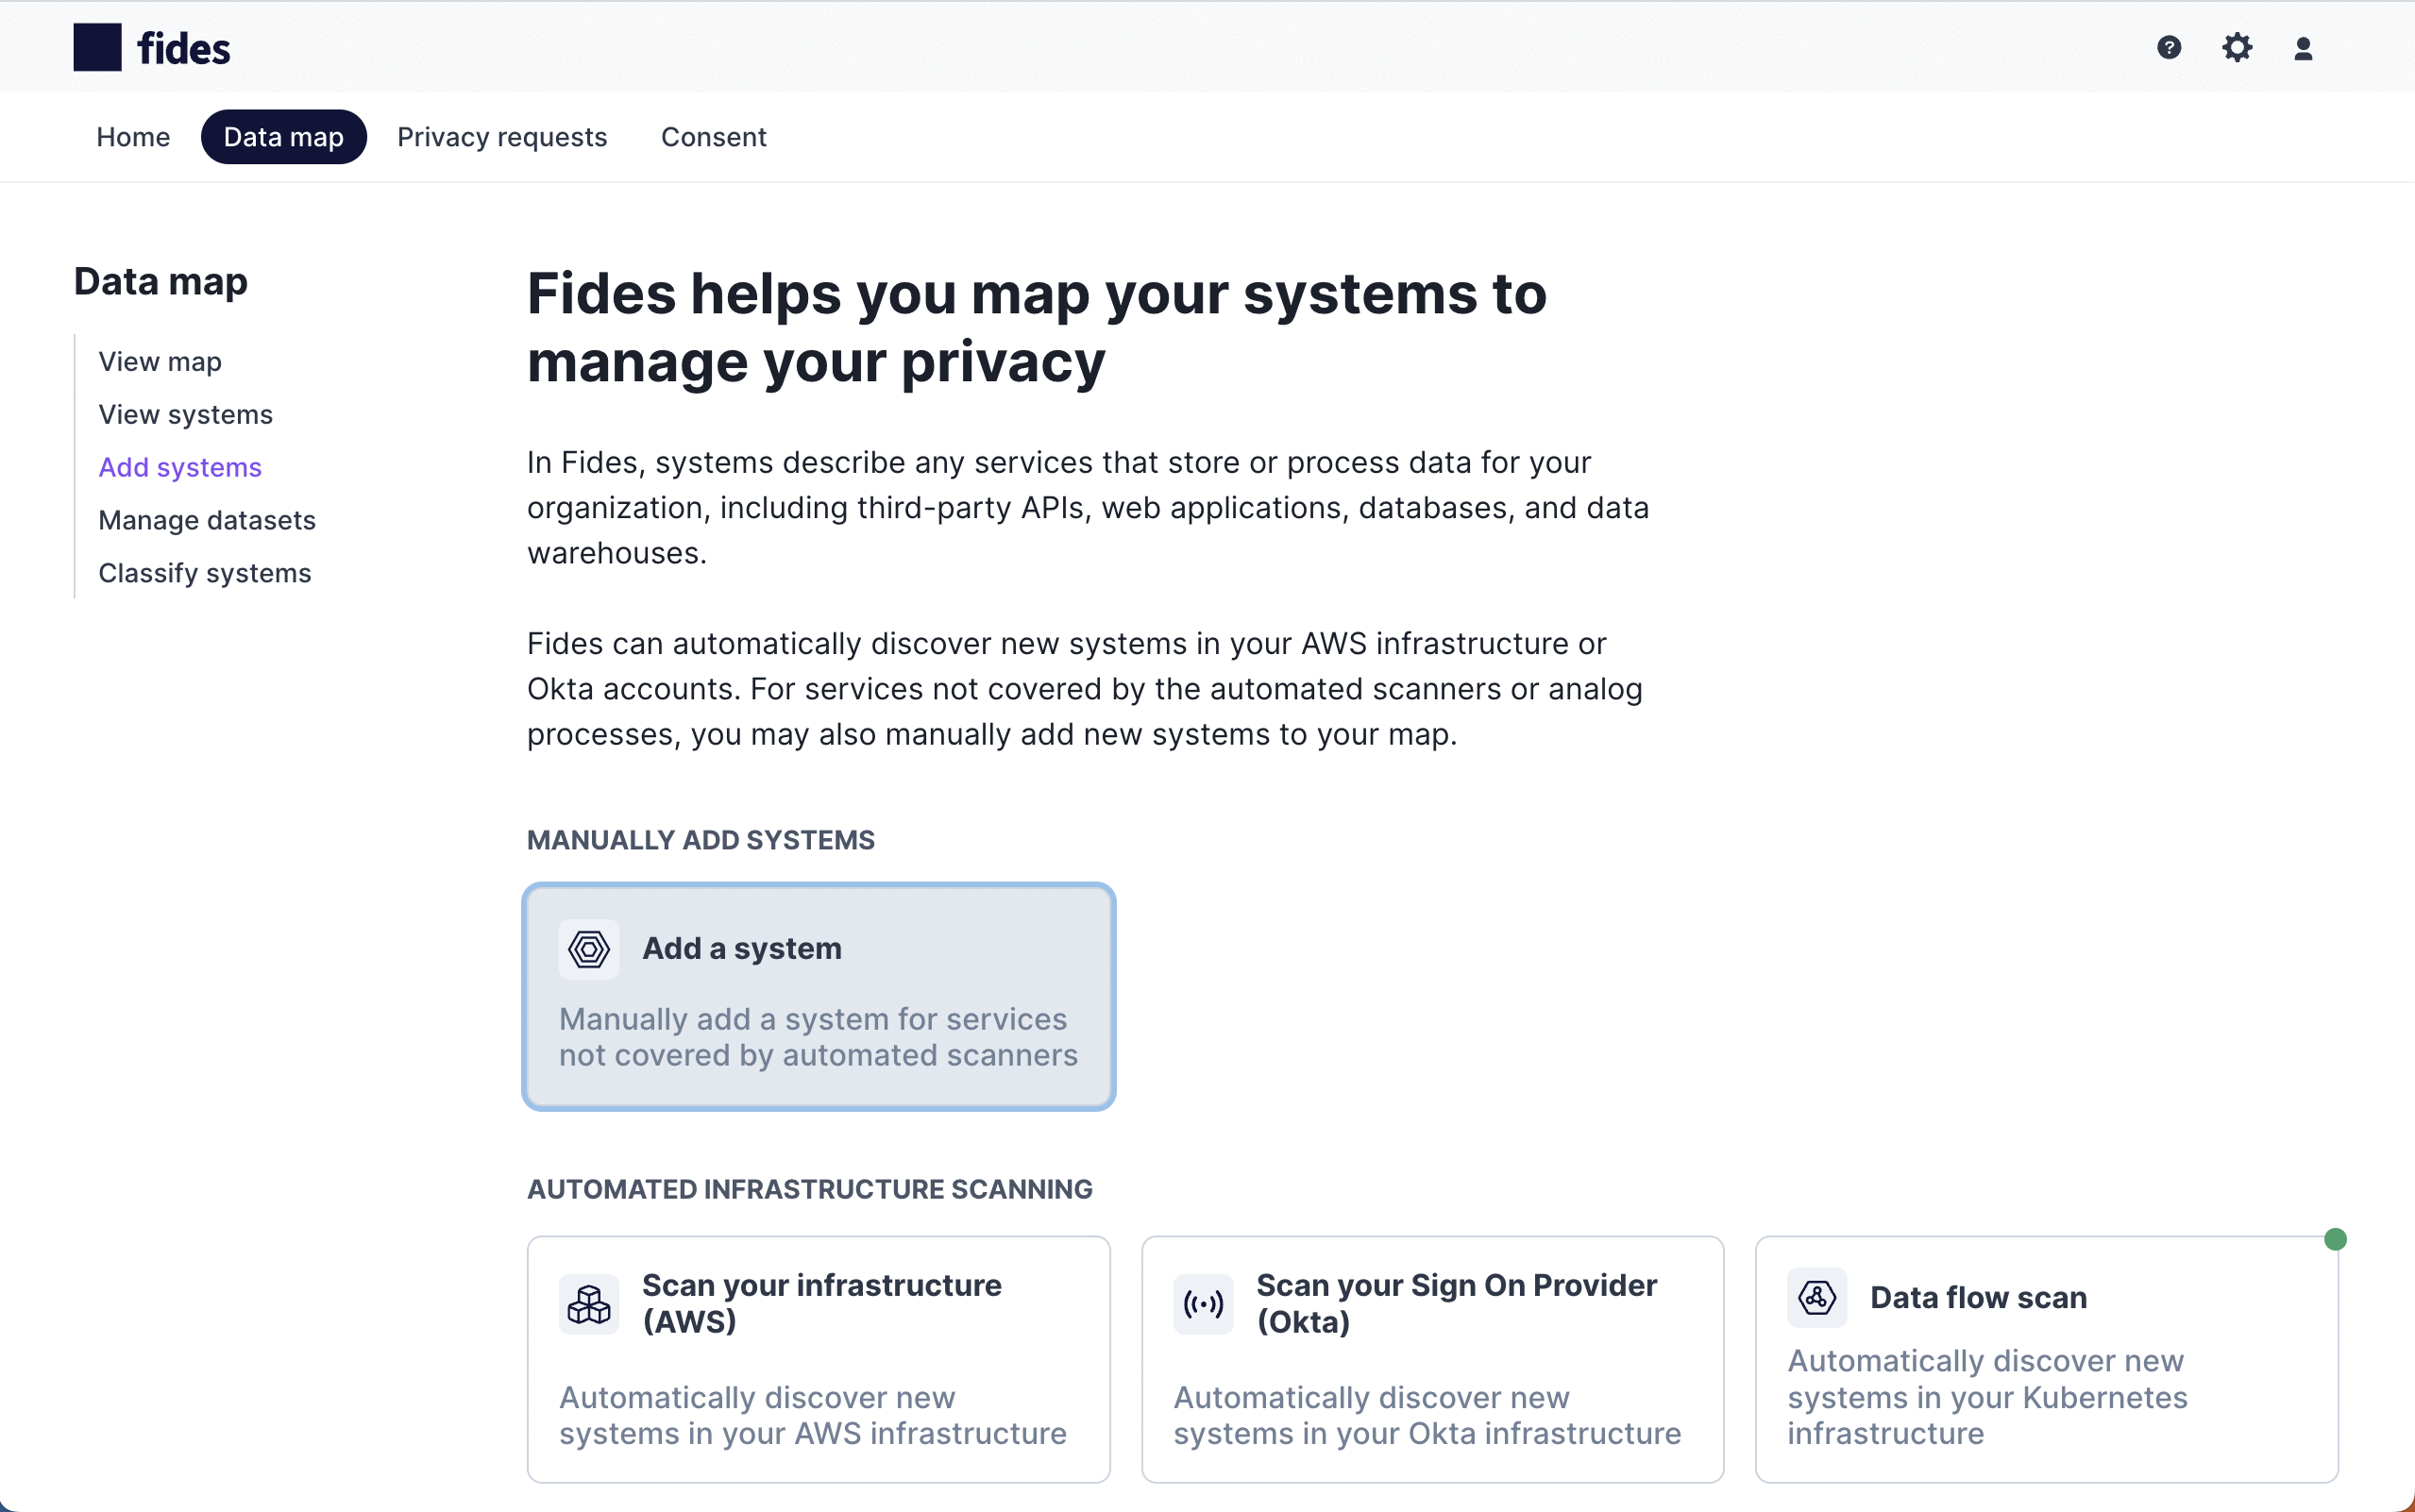Screen dimensions: 2415x1512
Task: Click the AWS infrastructure description text
Action: (812, 1415)
